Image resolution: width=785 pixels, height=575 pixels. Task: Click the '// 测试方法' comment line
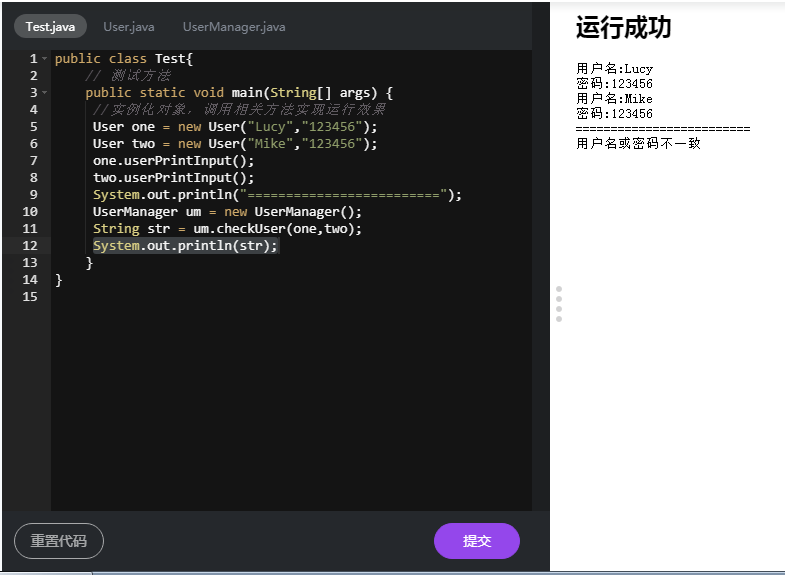(x=128, y=76)
